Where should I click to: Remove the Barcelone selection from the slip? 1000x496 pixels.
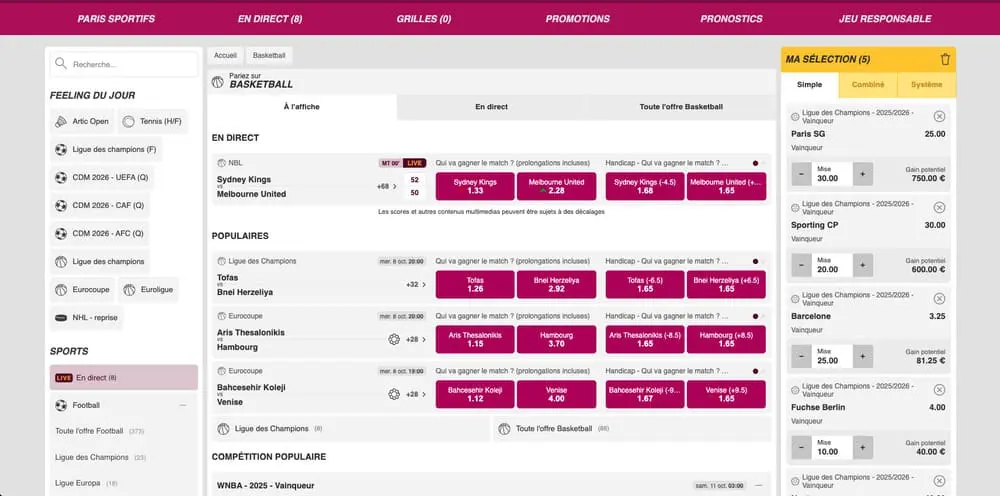(939, 299)
